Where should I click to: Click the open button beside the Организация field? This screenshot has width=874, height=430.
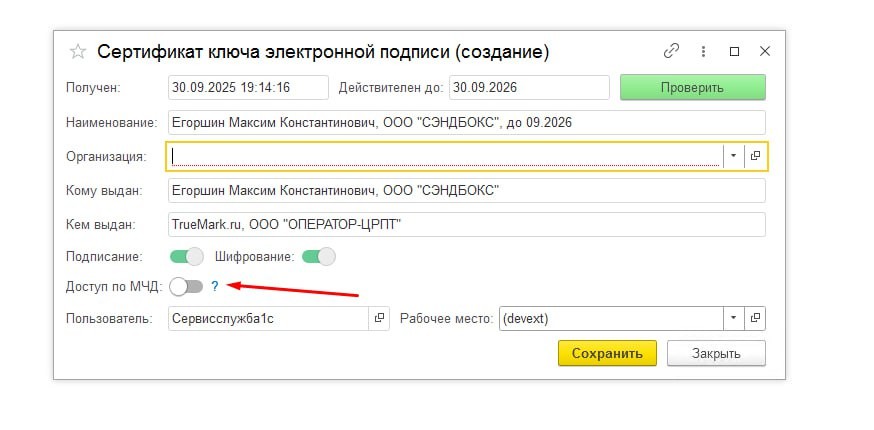[756, 156]
